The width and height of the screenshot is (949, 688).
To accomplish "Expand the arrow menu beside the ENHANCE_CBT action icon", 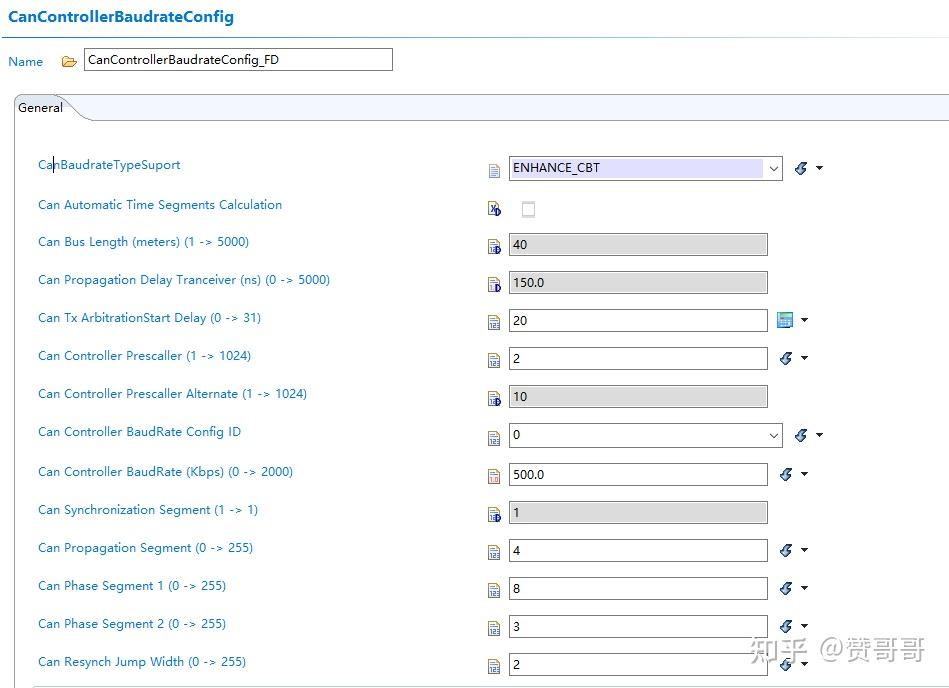I will click(819, 168).
